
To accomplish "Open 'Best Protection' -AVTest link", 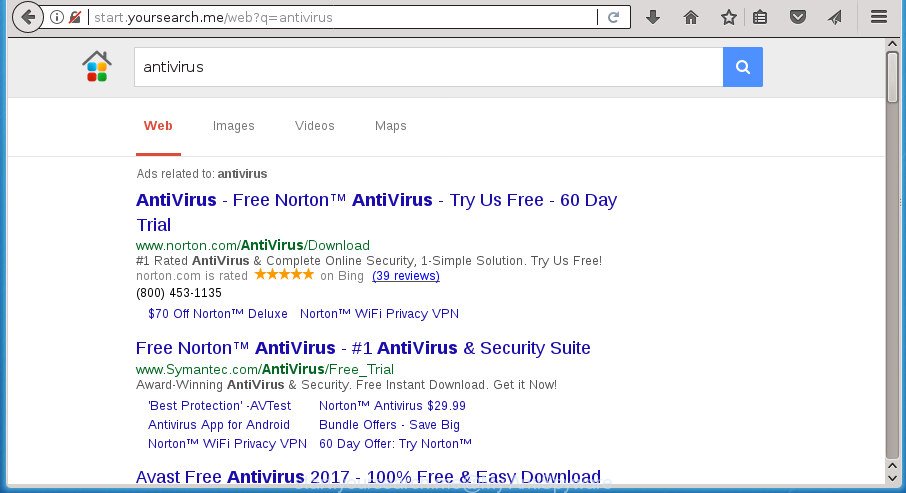I will coord(220,406).
